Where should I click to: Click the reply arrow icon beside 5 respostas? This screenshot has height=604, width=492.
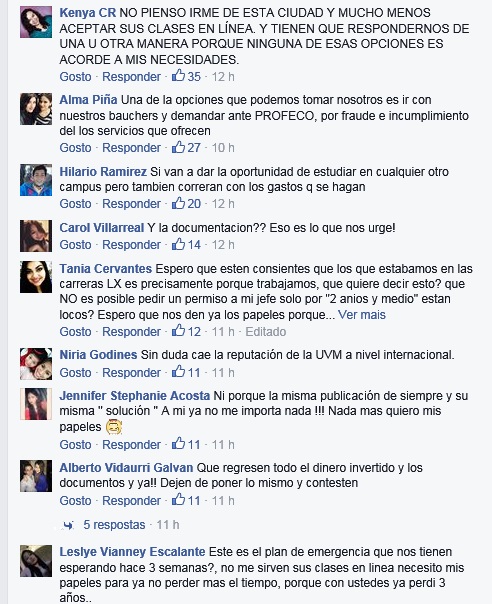click(x=69, y=525)
